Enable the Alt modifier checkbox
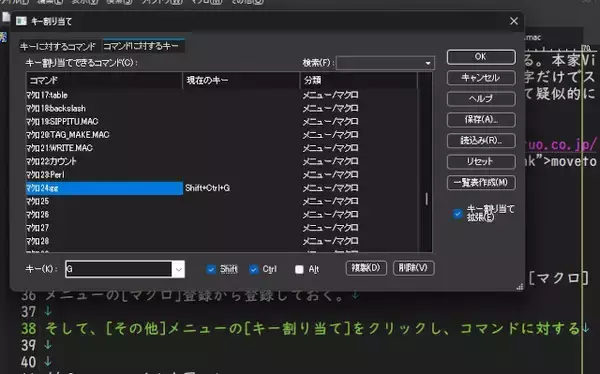This screenshot has width=600, height=374. point(299,269)
